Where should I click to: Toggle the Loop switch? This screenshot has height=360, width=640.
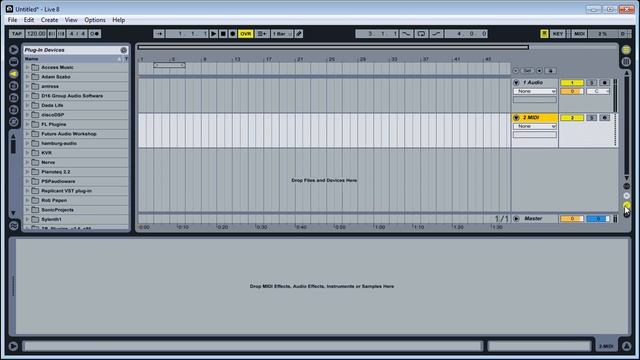click(x=421, y=34)
